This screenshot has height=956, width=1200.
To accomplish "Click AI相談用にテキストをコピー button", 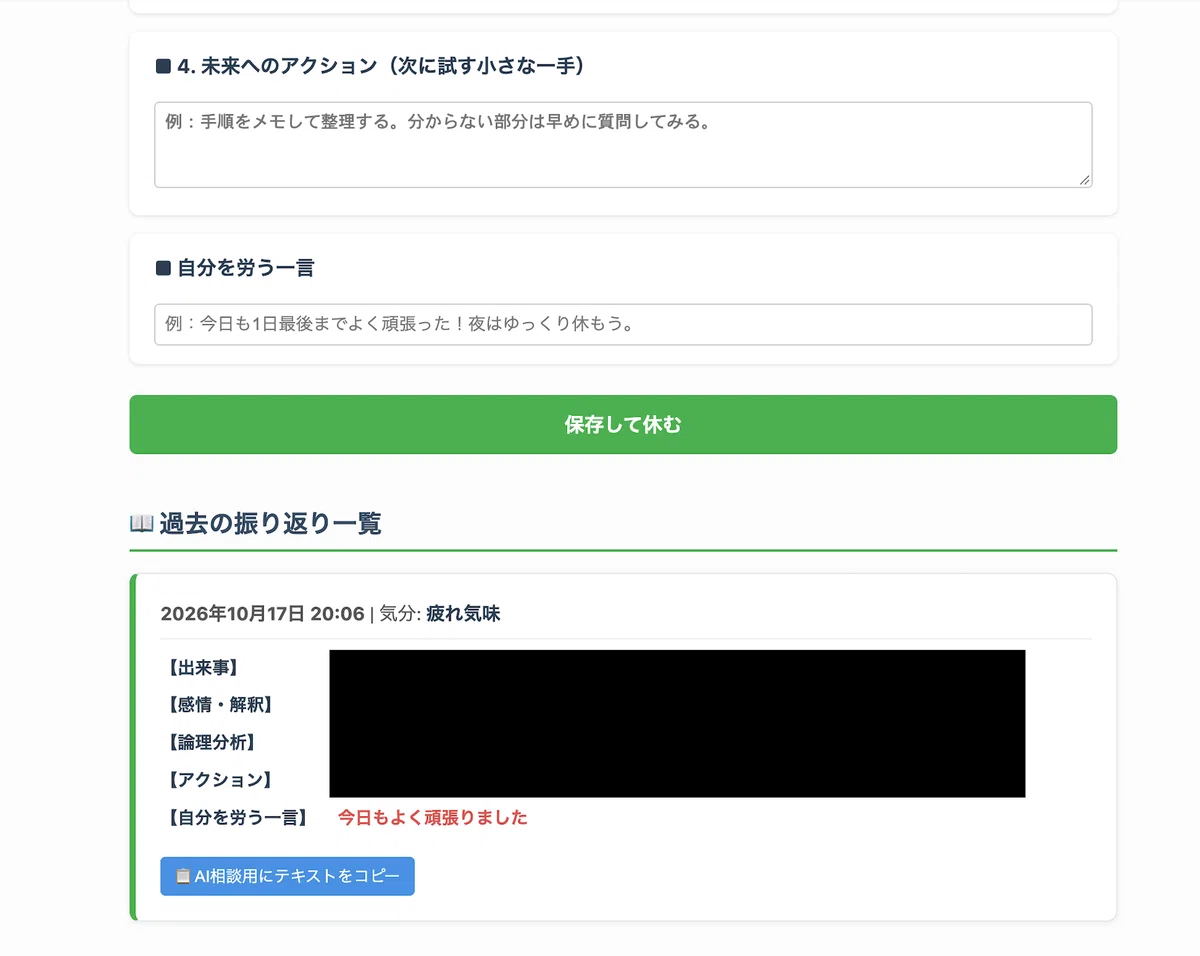I will [287, 876].
